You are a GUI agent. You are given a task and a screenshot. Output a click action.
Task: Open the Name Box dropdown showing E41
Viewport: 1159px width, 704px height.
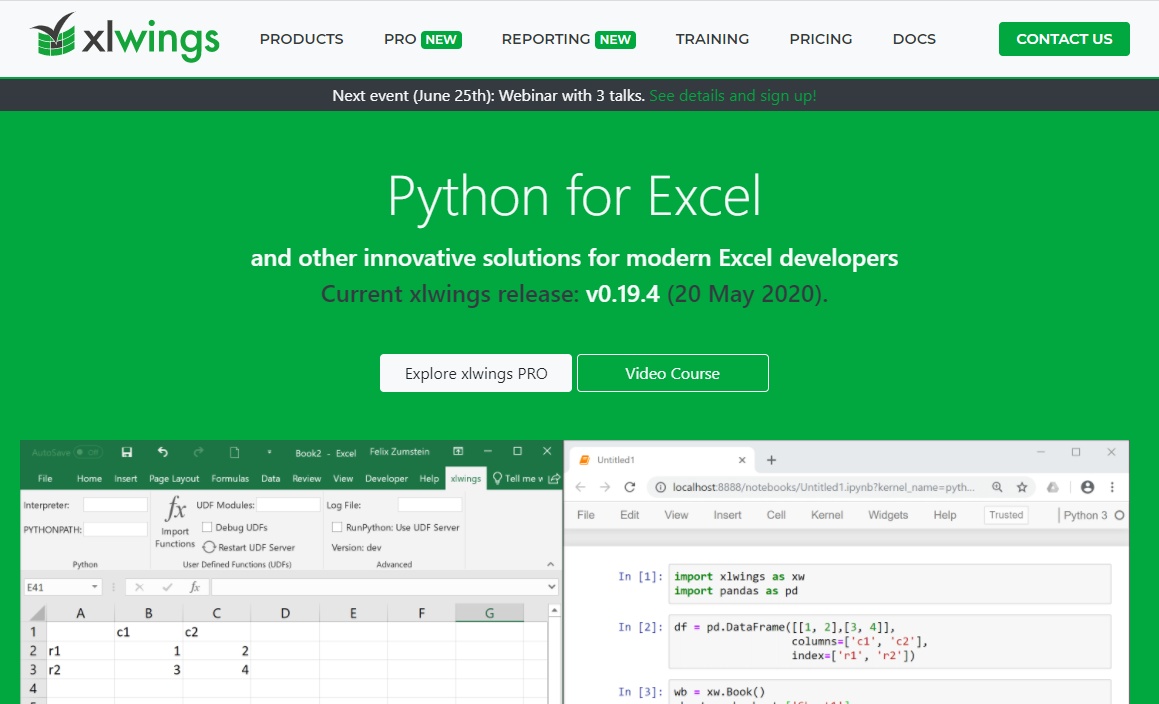point(95,585)
